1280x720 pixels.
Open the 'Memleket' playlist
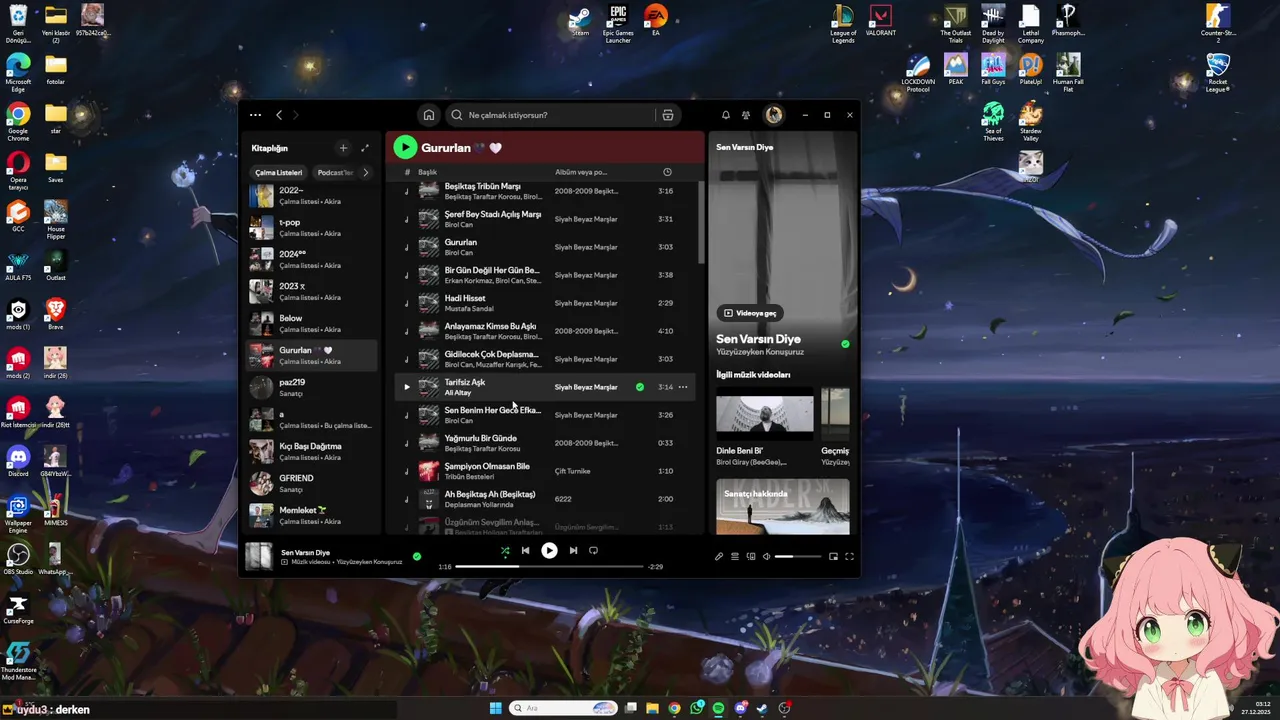pyautogui.click(x=312, y=515)
